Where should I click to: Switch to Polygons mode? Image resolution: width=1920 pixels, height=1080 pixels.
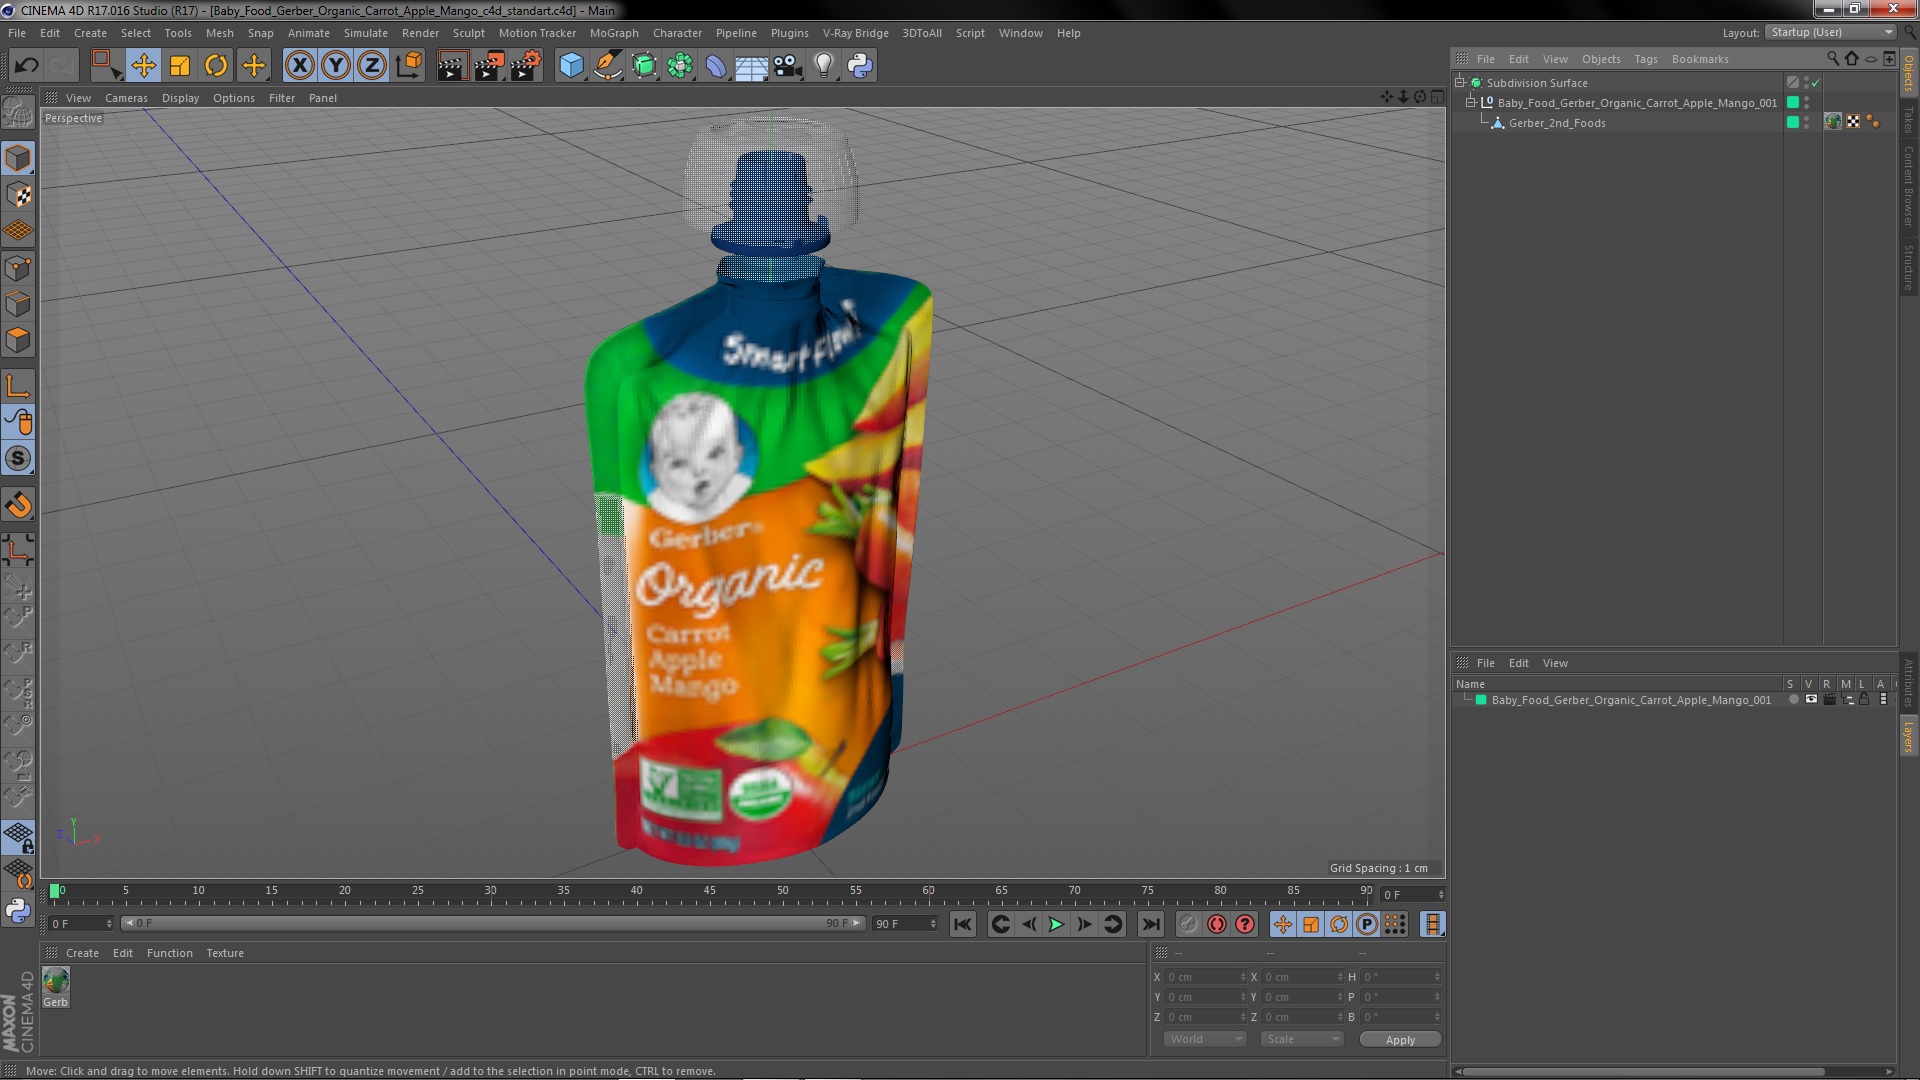[18, 340]
